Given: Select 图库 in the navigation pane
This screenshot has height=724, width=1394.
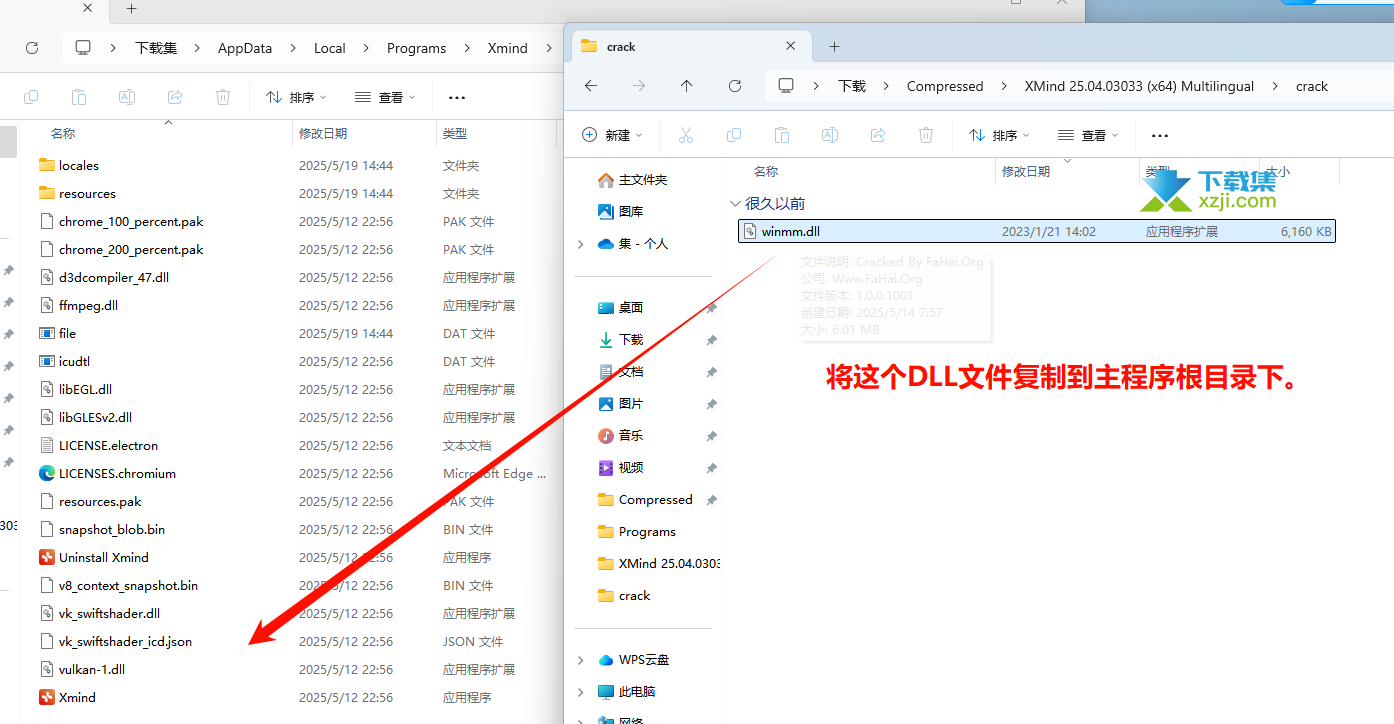Looking at the screenshot, I should click(631, 212).
